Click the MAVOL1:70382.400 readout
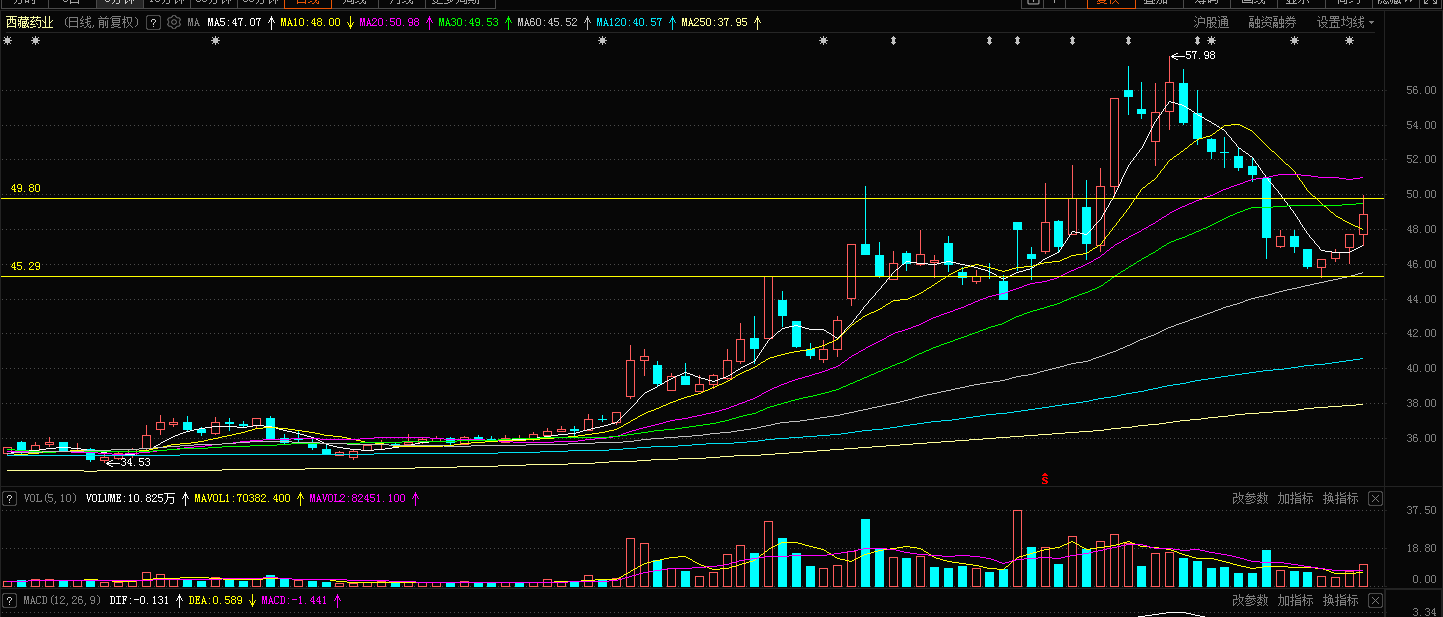 pos(242,497)
